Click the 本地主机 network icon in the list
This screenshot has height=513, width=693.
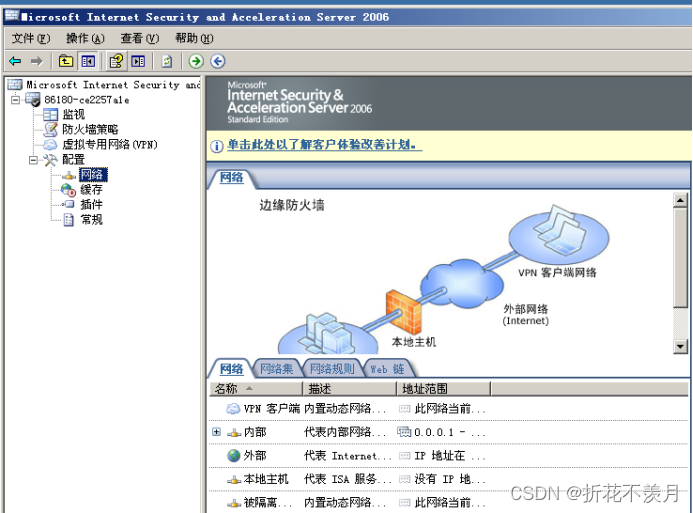(234, 479)
